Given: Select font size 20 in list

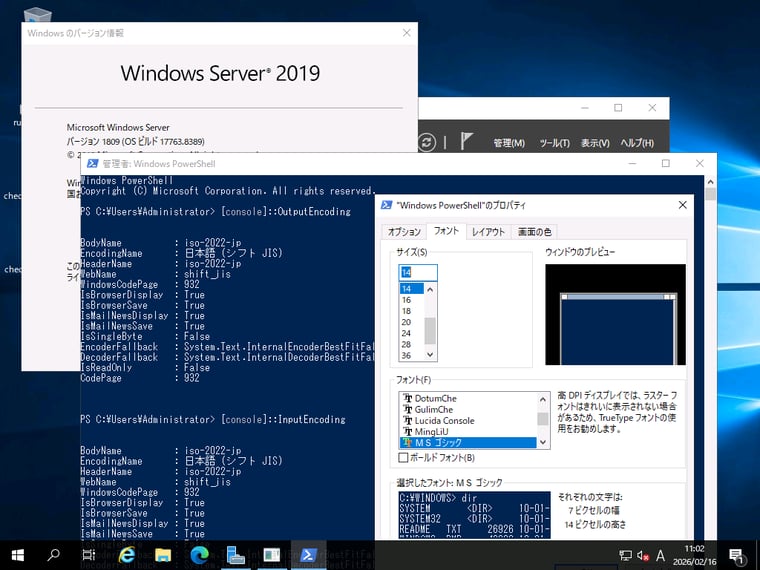Looking at the screenshot, I should (x=412, y=322).
